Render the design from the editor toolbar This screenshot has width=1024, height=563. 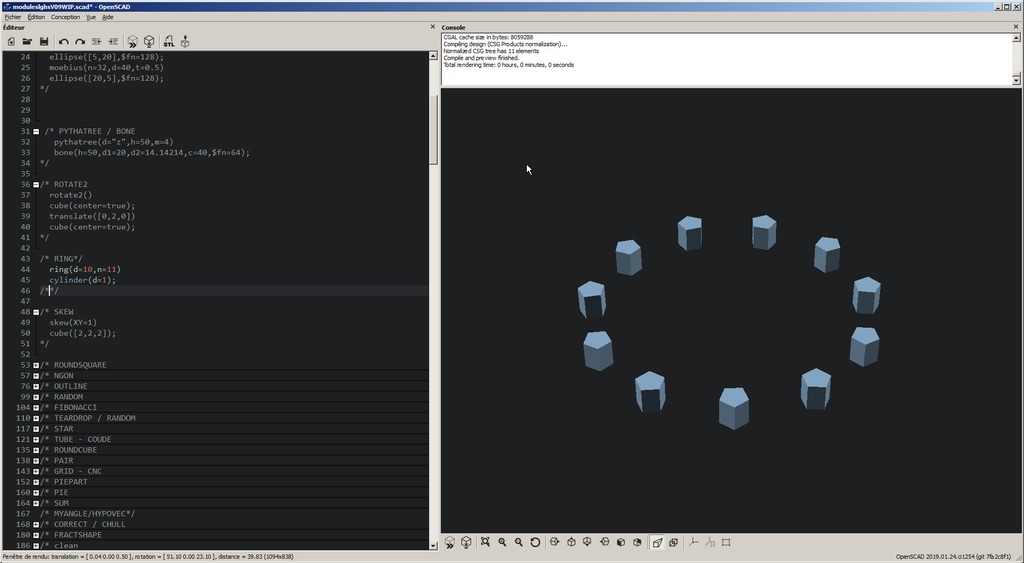point(149,42)
